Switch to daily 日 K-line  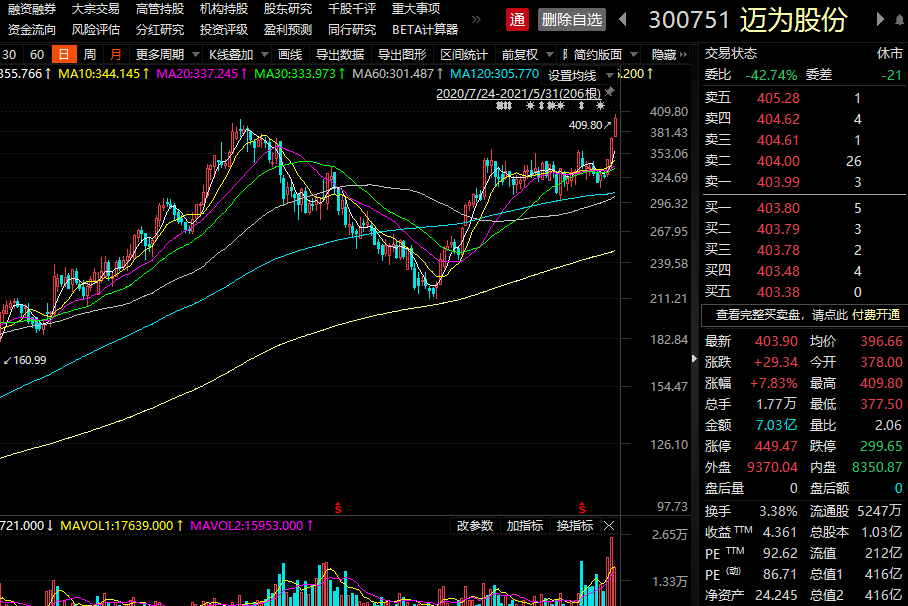[64, 54]
